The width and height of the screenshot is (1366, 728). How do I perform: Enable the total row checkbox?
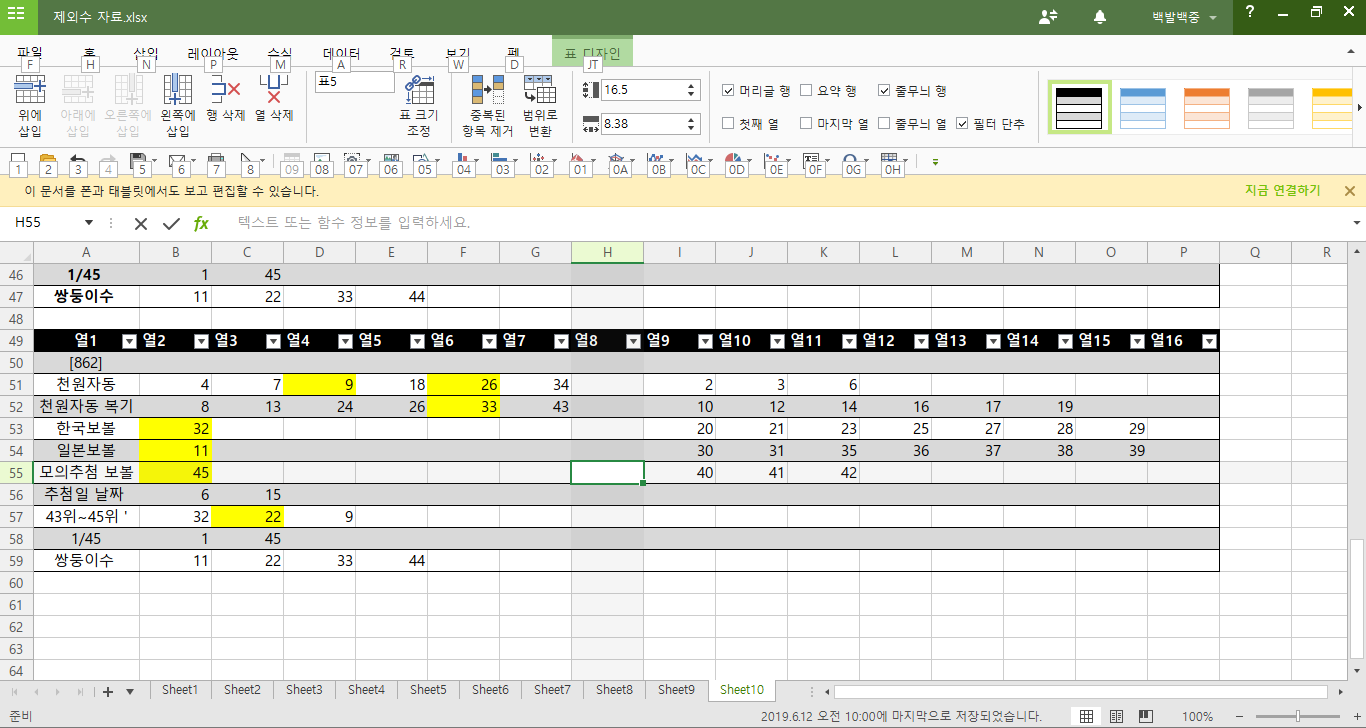coord(806,91)
